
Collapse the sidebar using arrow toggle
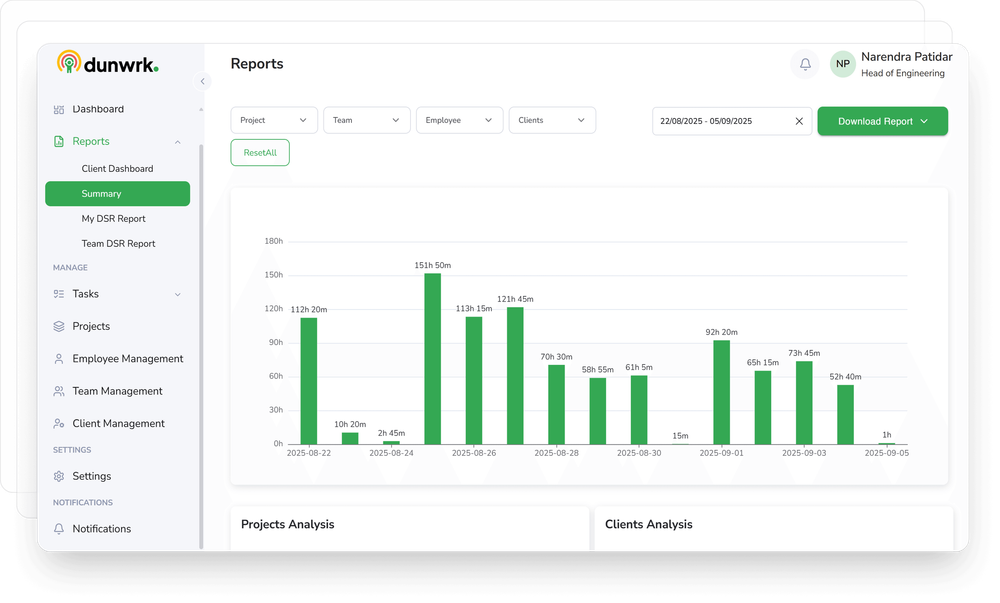click(203, 82)
